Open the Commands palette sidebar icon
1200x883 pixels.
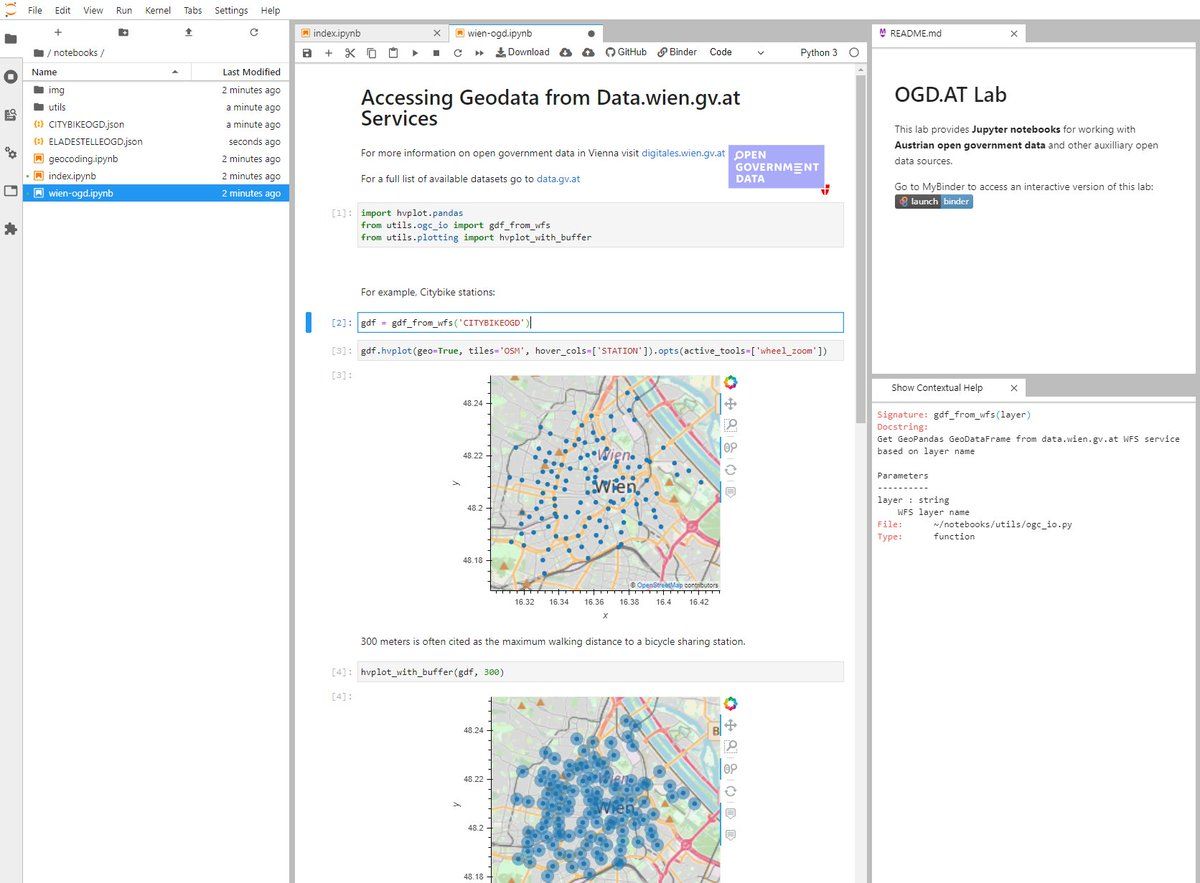(11, 115)
